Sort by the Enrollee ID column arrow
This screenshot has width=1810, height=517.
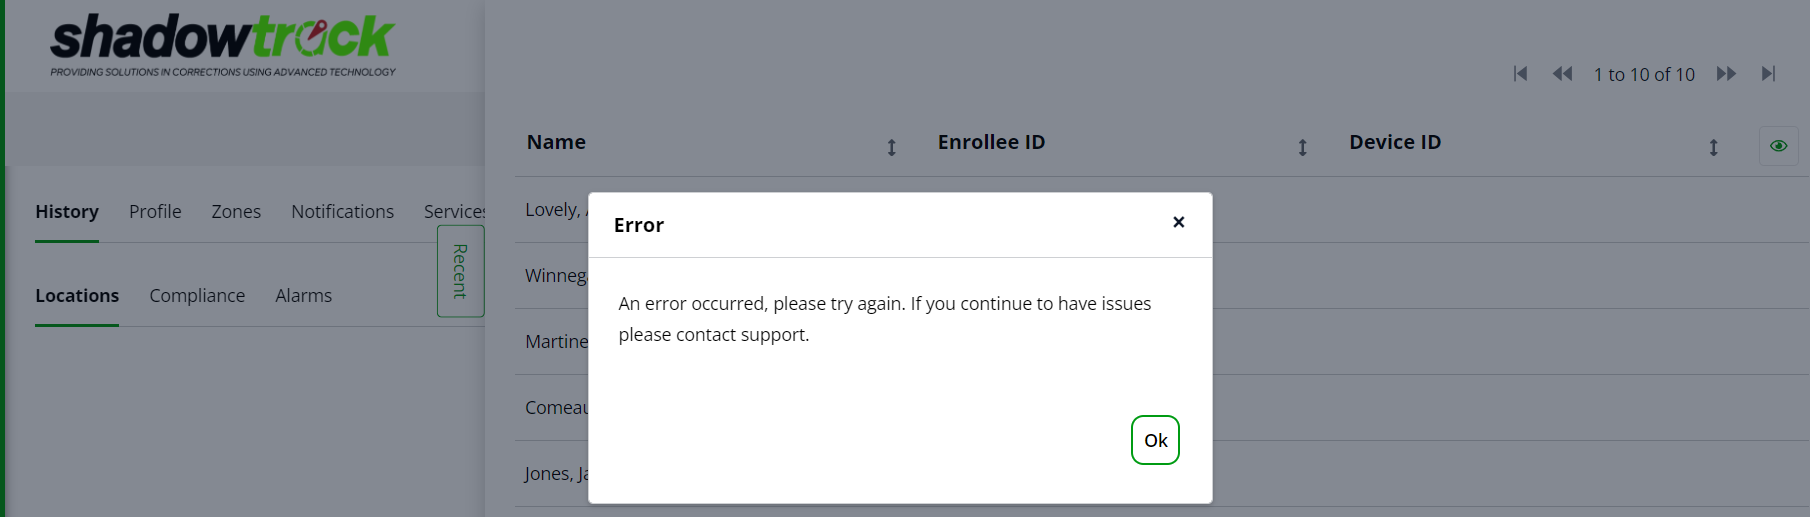click(x=1302, y=147)
